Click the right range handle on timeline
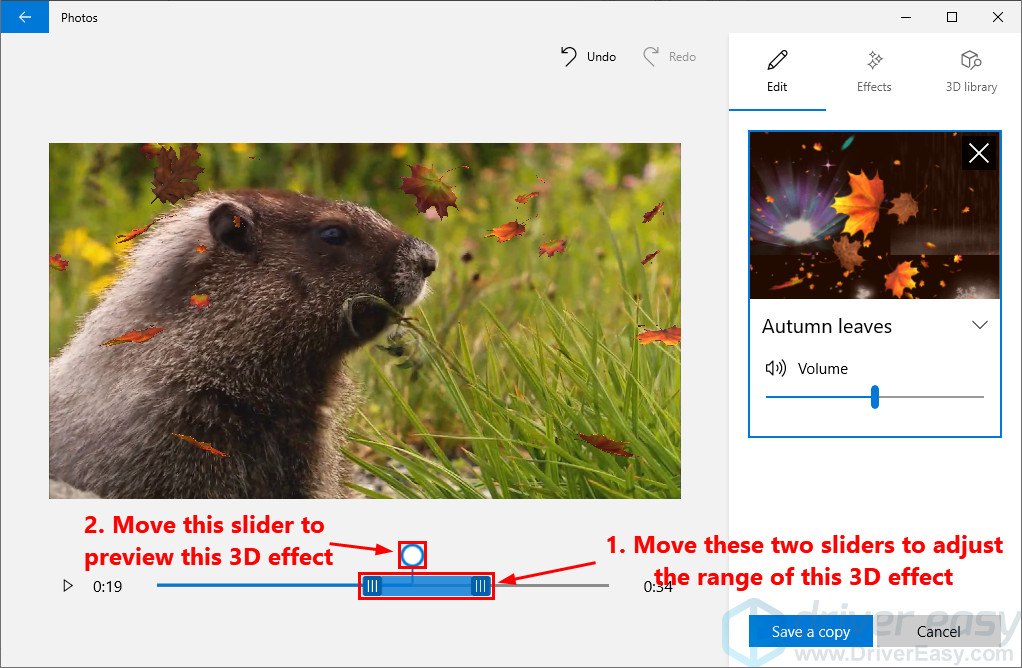1022x668 pixels. coord(480,586)
